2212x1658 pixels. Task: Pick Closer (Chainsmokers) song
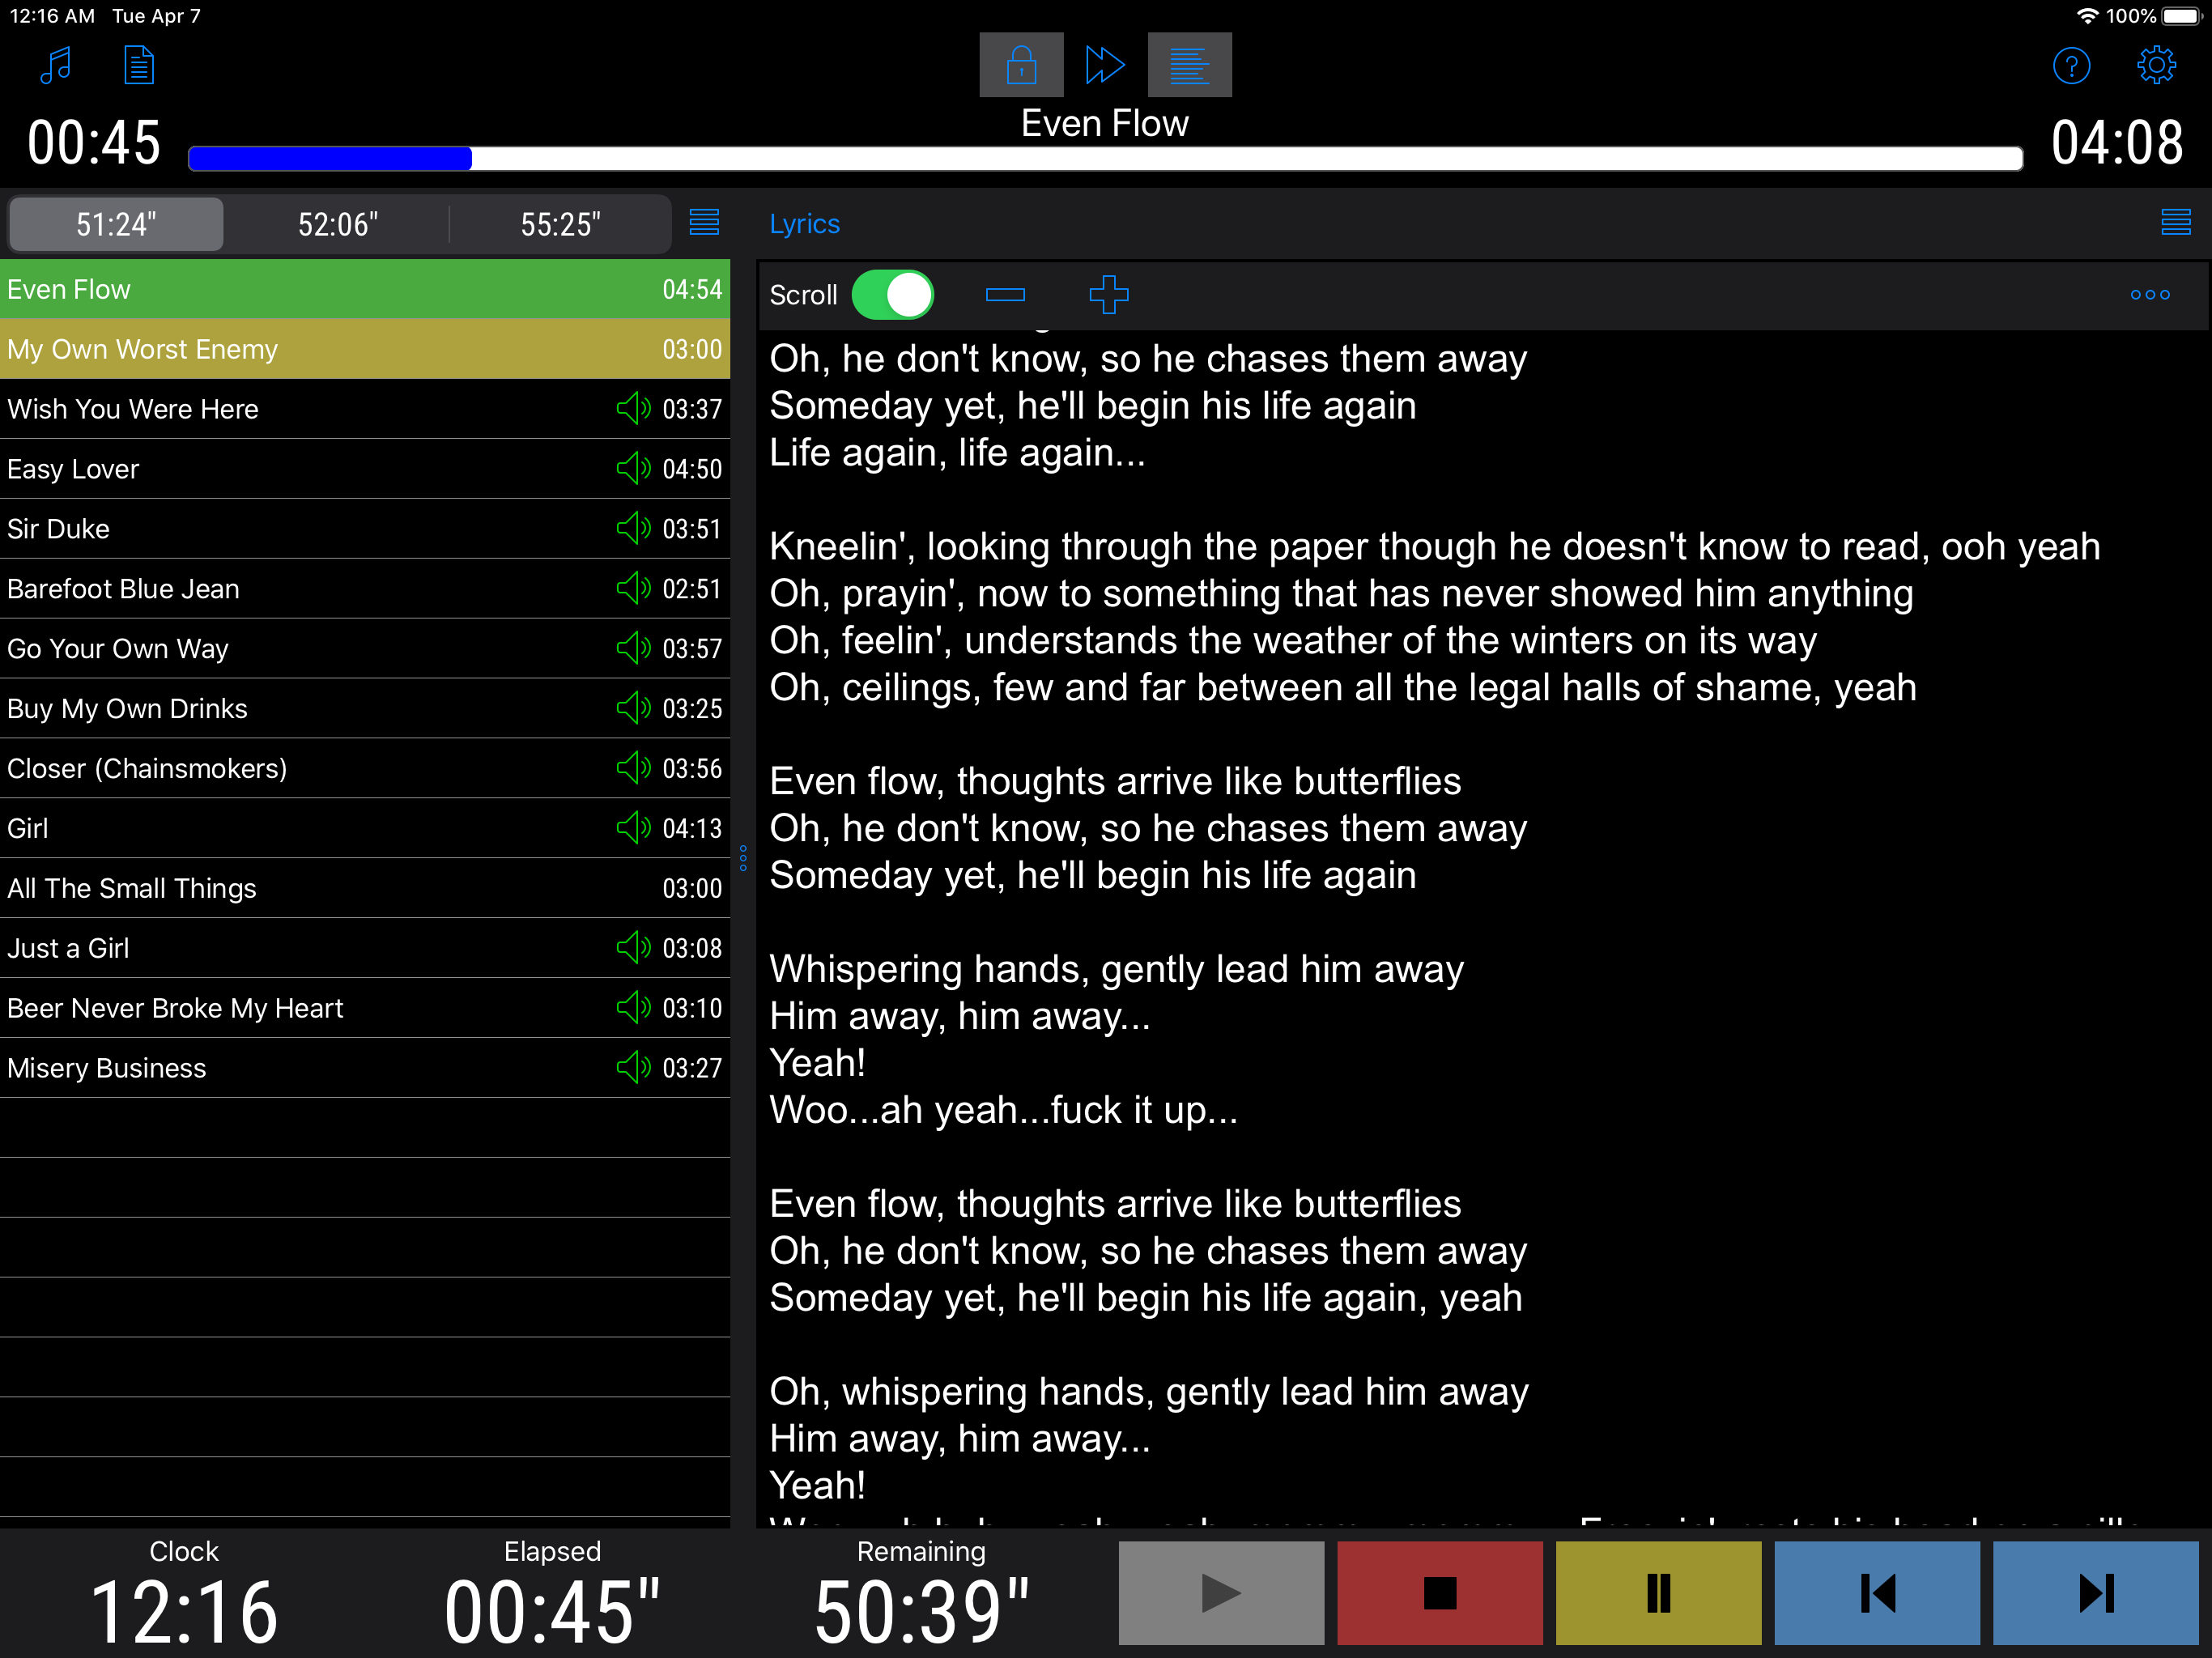click(x=365, y=769)
